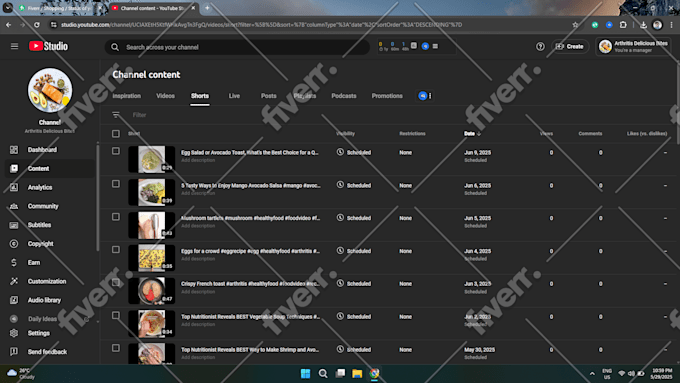Open the Eggs for a crowd short title

click(x=250, y=251)
